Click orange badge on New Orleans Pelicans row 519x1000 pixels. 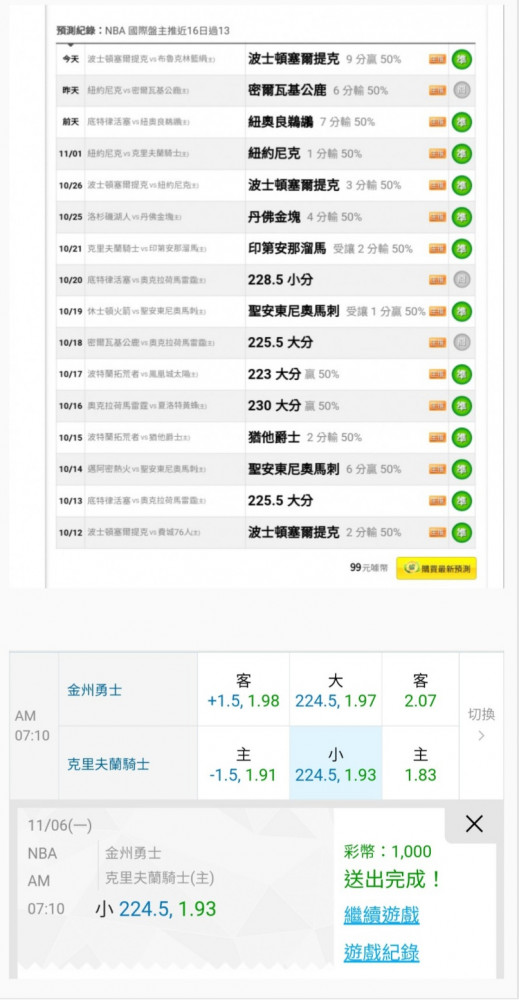point(437,122)
